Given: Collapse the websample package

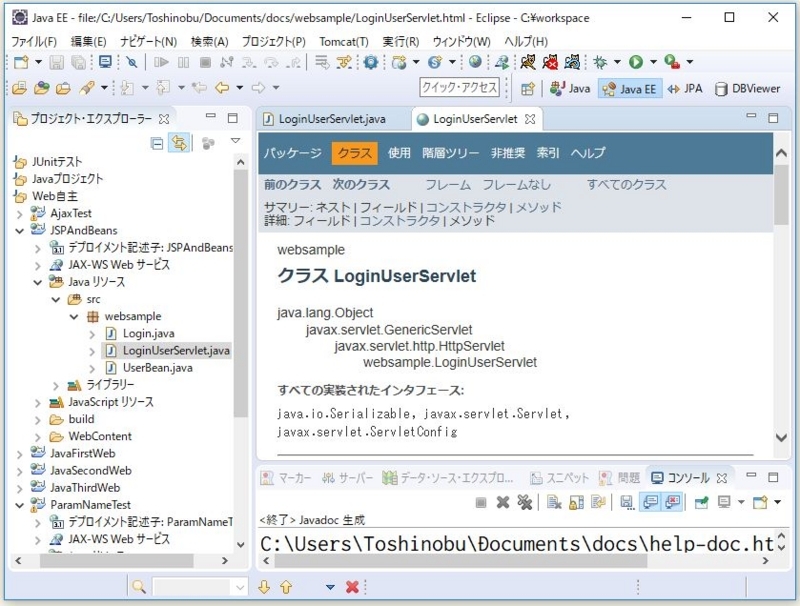Looking at the screenshot, I should (x=74, y=317).
